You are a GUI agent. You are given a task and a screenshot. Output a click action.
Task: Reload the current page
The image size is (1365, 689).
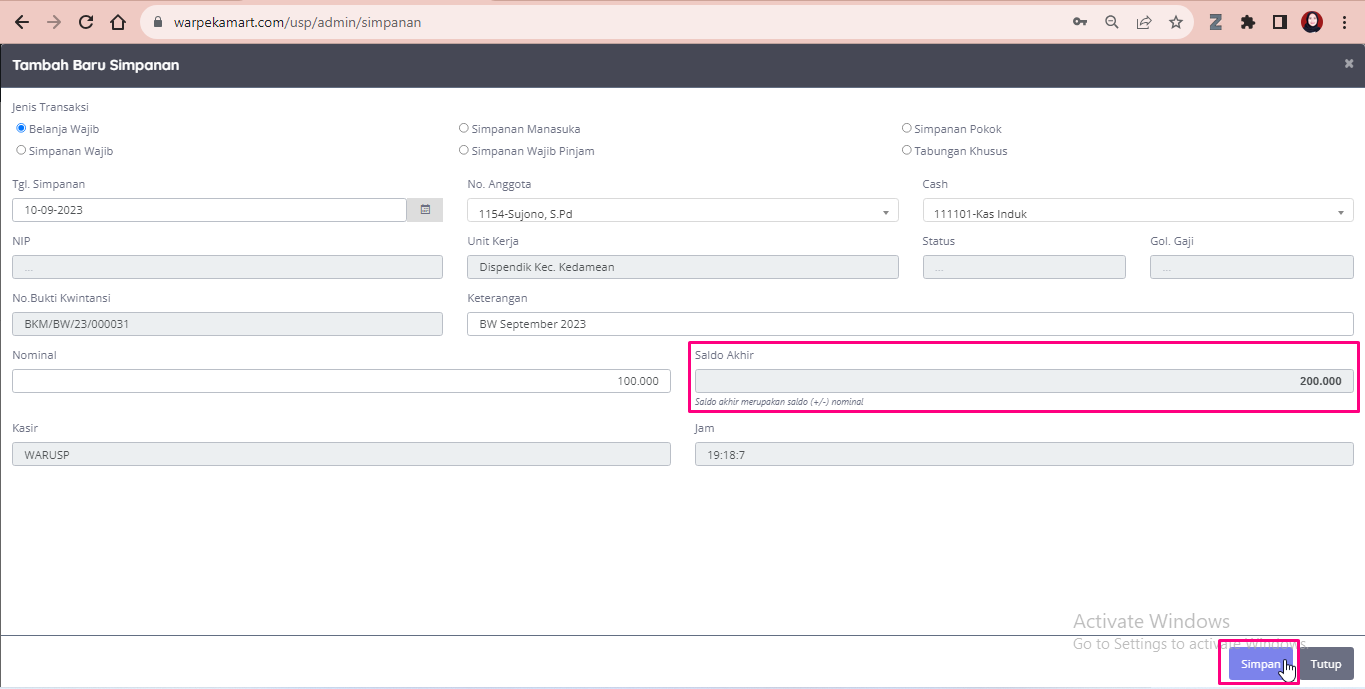click(86, 22)
